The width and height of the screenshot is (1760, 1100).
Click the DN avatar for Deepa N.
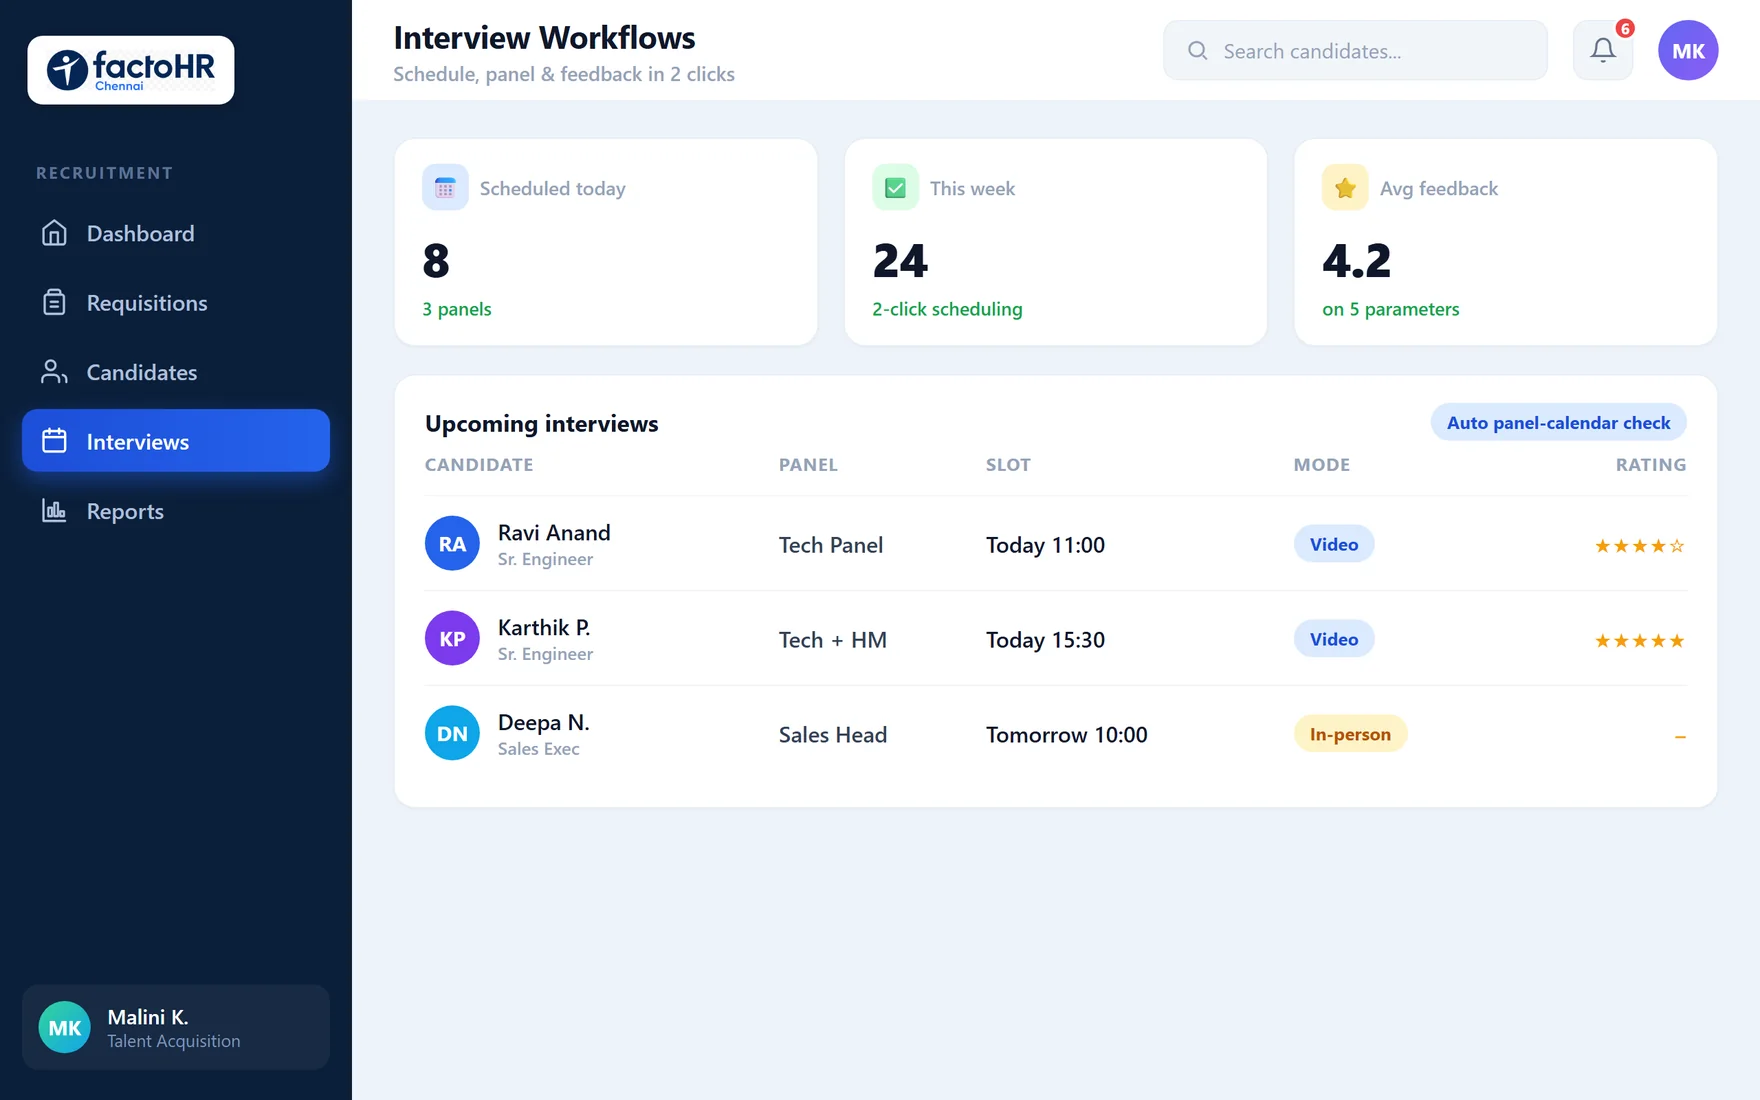452,734
